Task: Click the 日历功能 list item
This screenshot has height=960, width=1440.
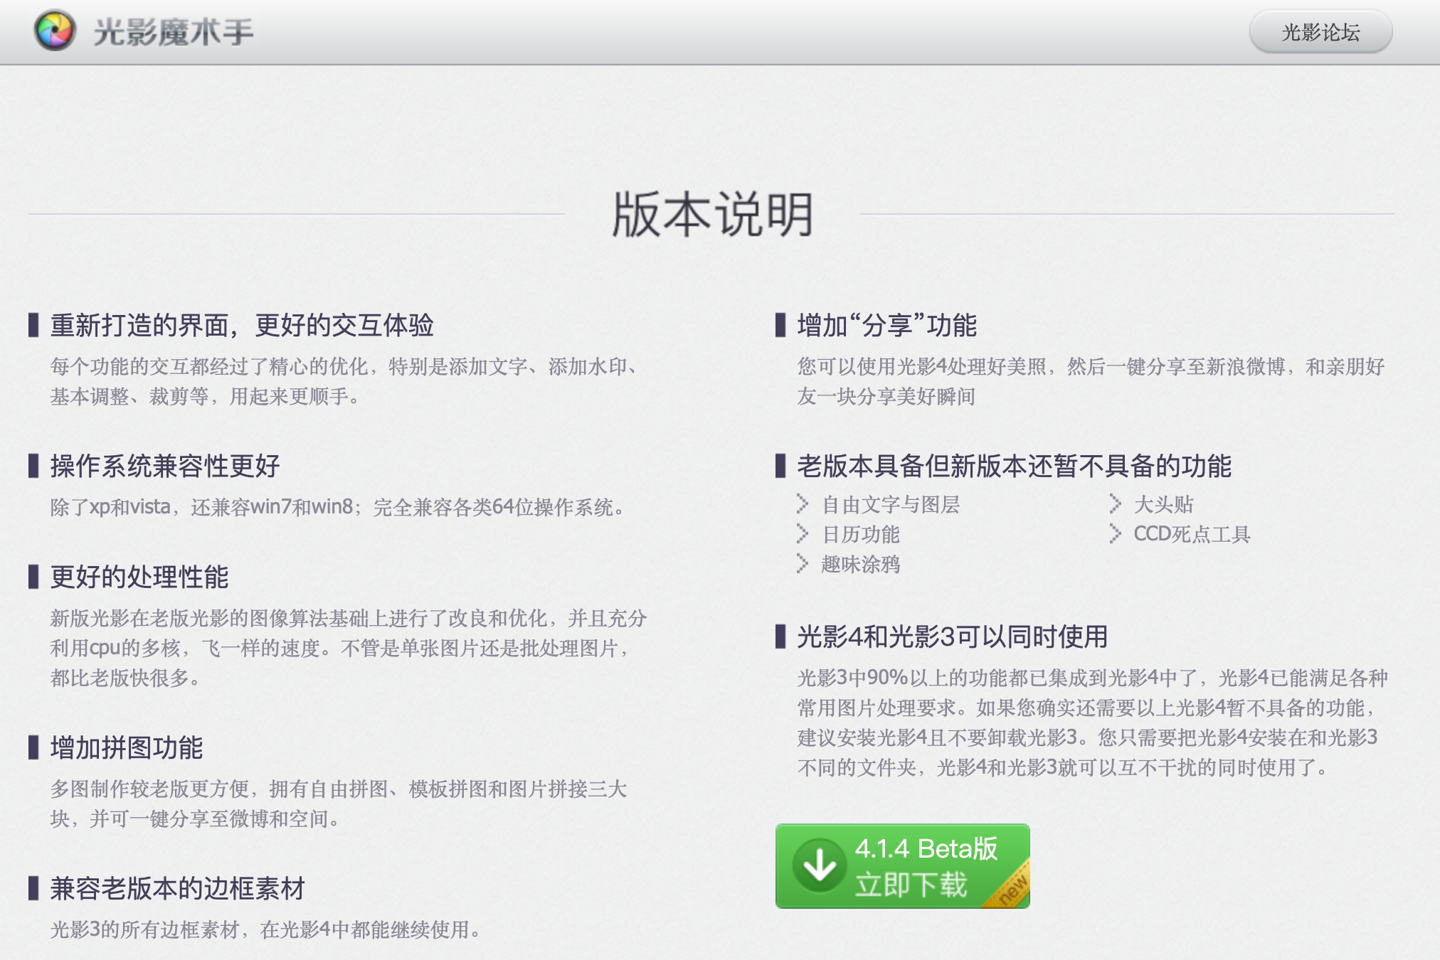Action: [x=860, y=535]
